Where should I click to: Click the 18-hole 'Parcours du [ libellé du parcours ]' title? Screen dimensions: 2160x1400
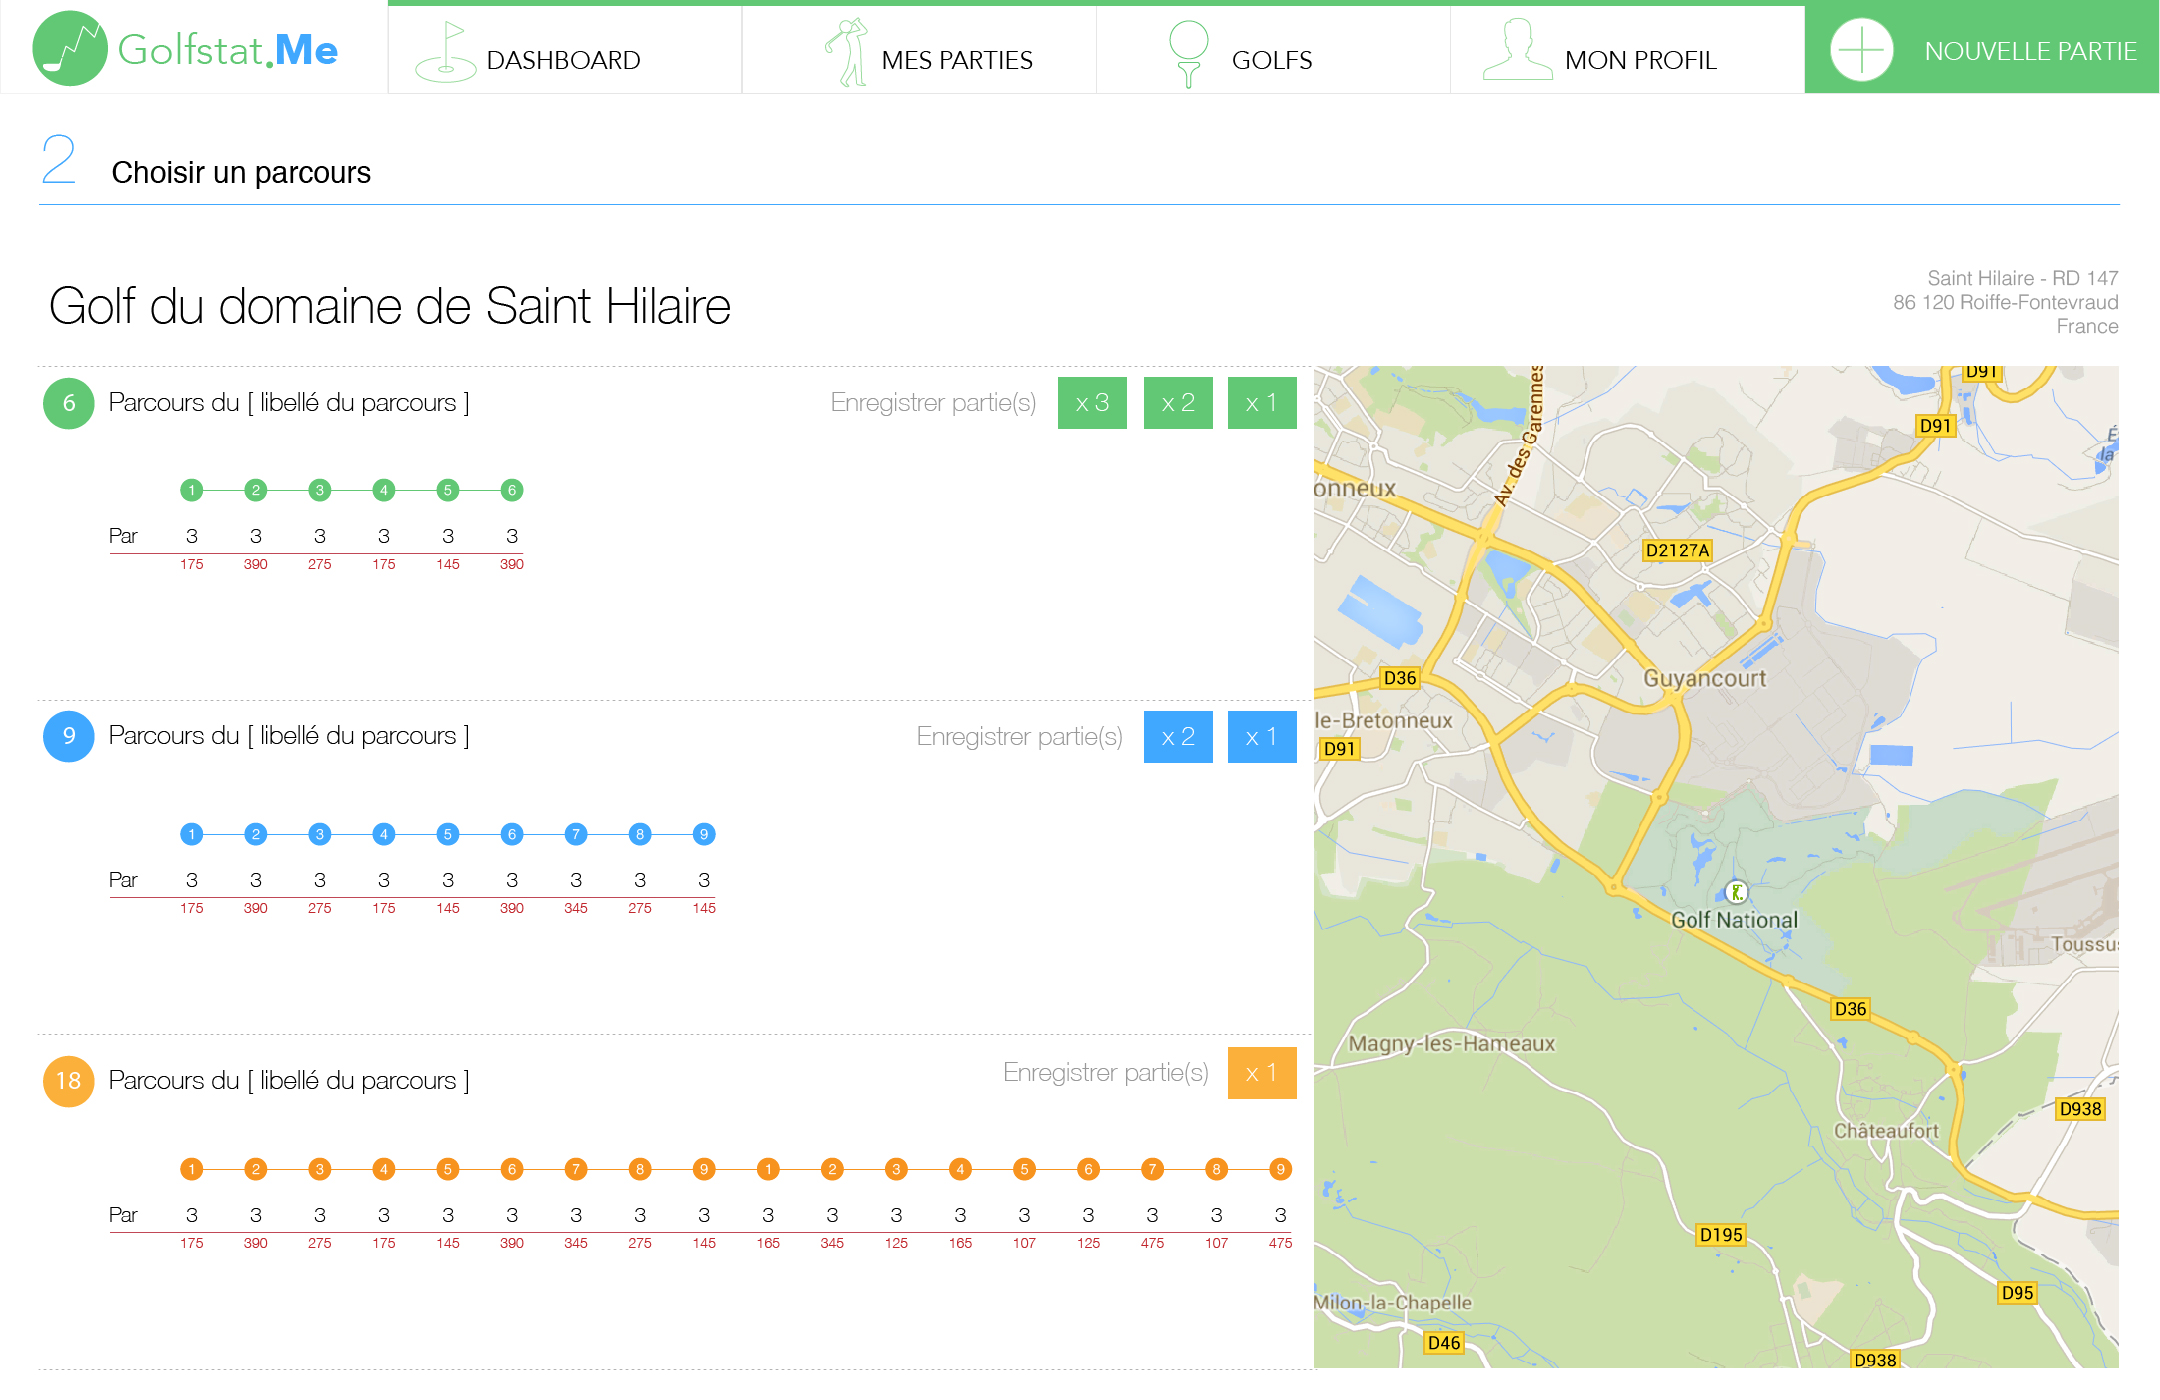[289, 1081]
